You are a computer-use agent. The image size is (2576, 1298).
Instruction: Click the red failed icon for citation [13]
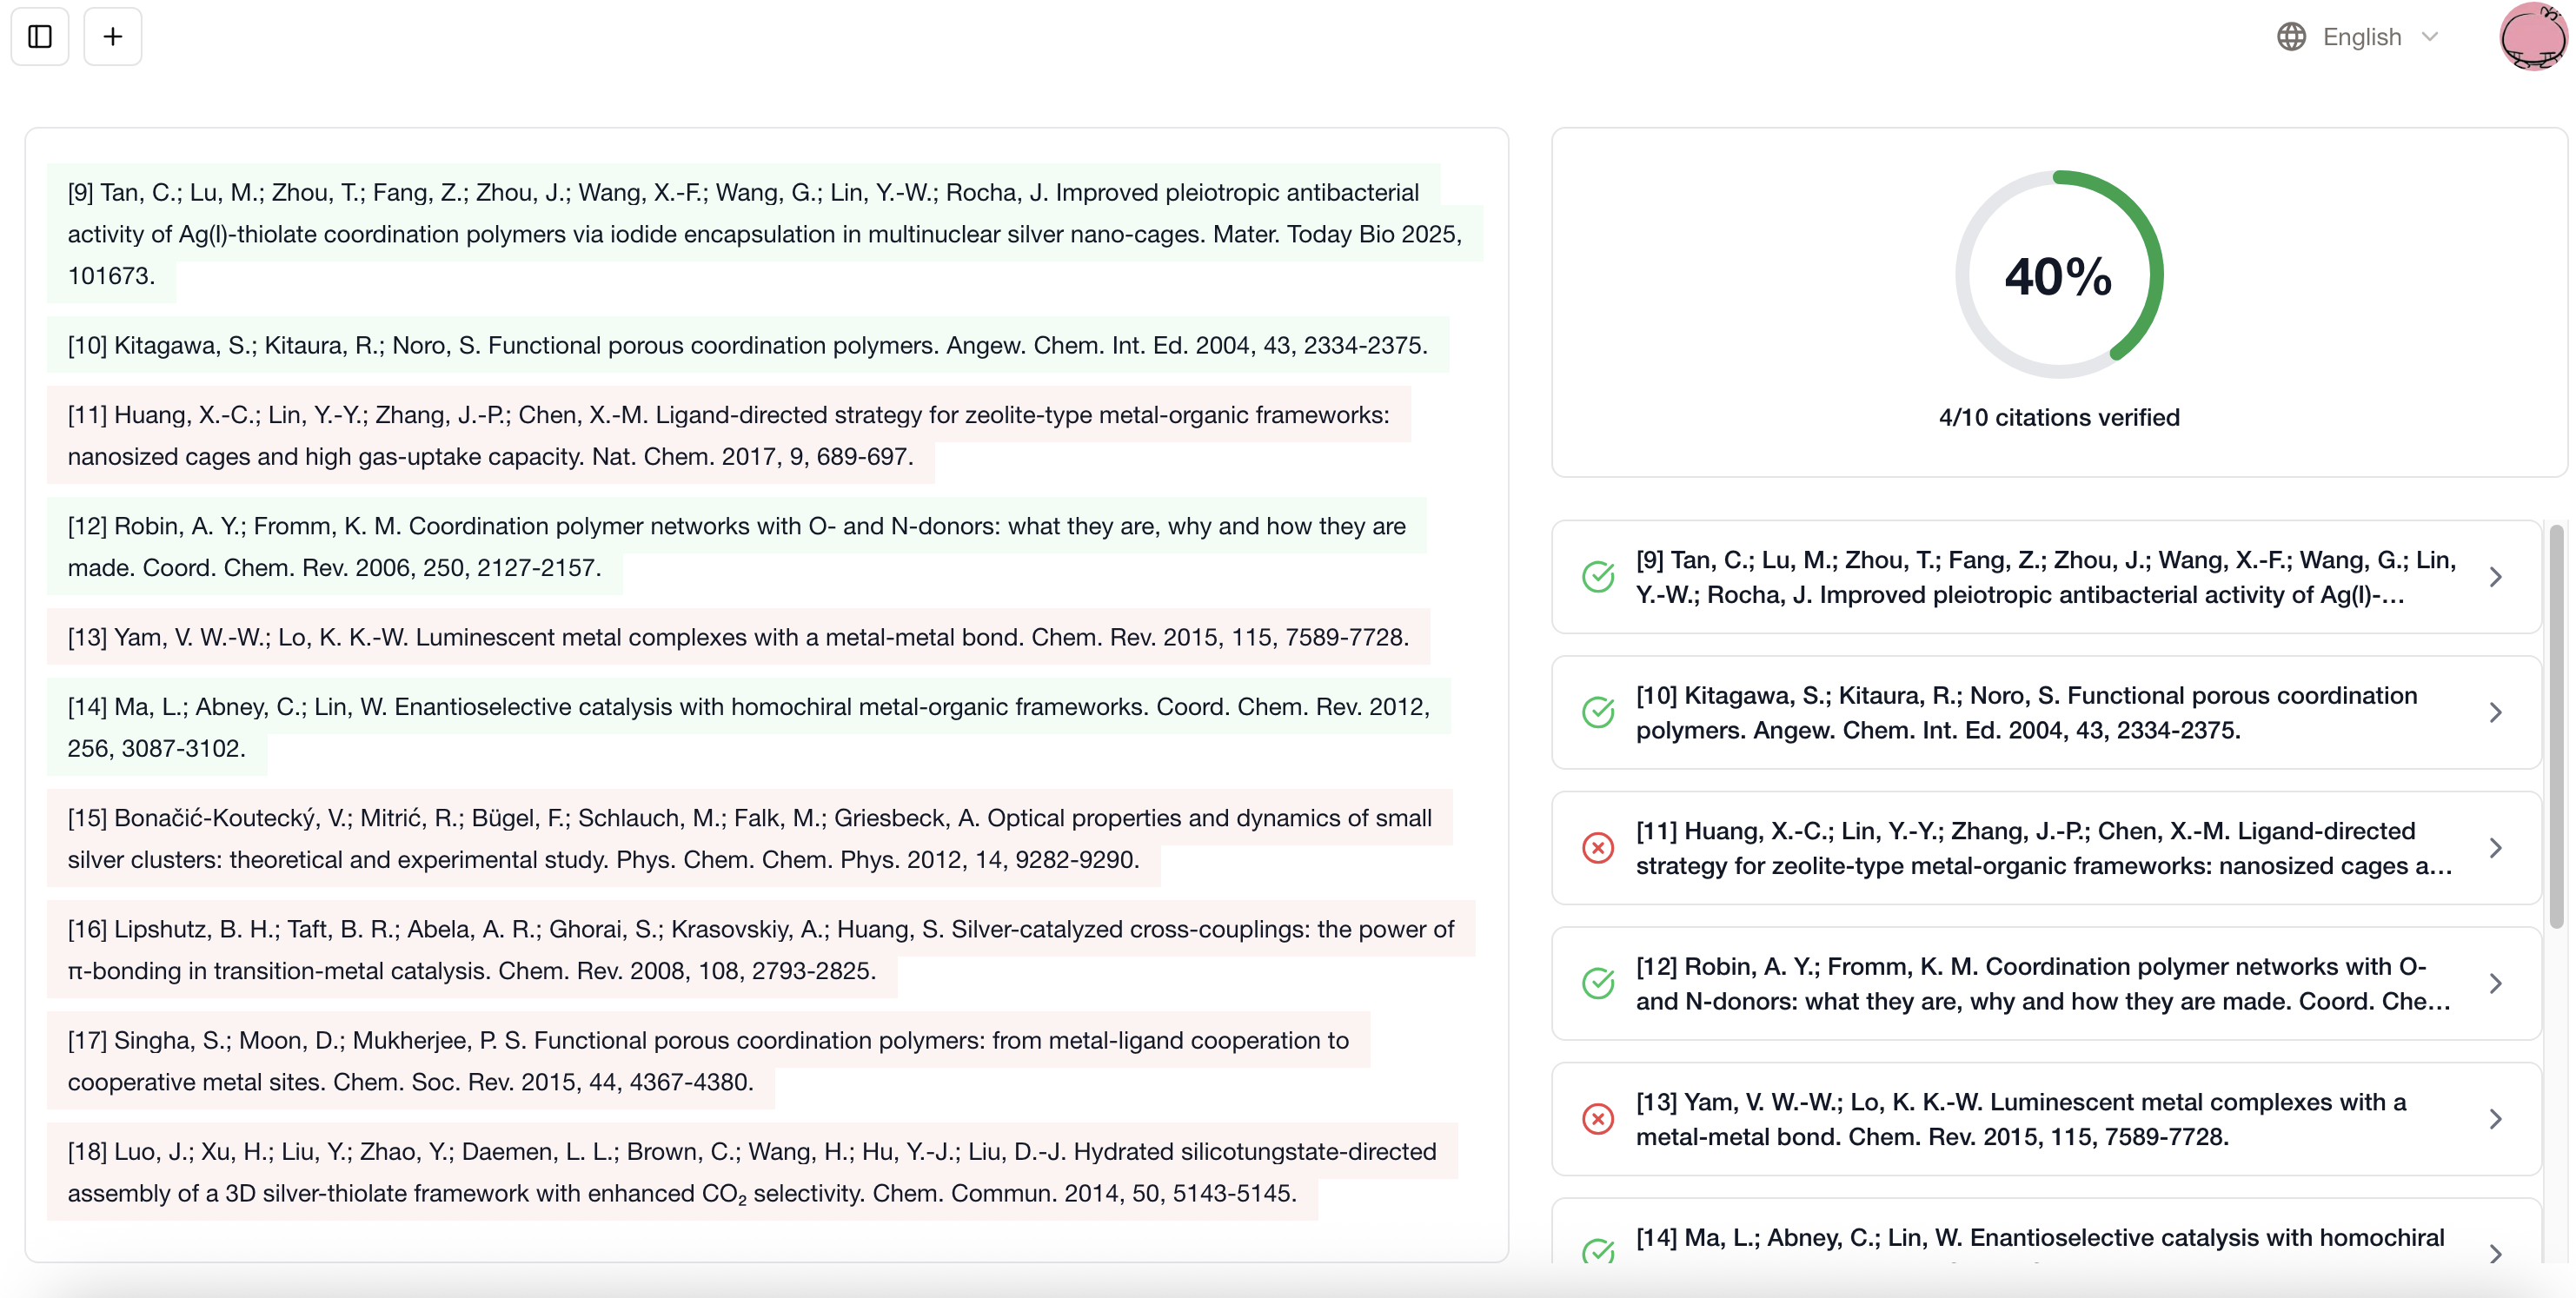(x=1598, y=1119)
